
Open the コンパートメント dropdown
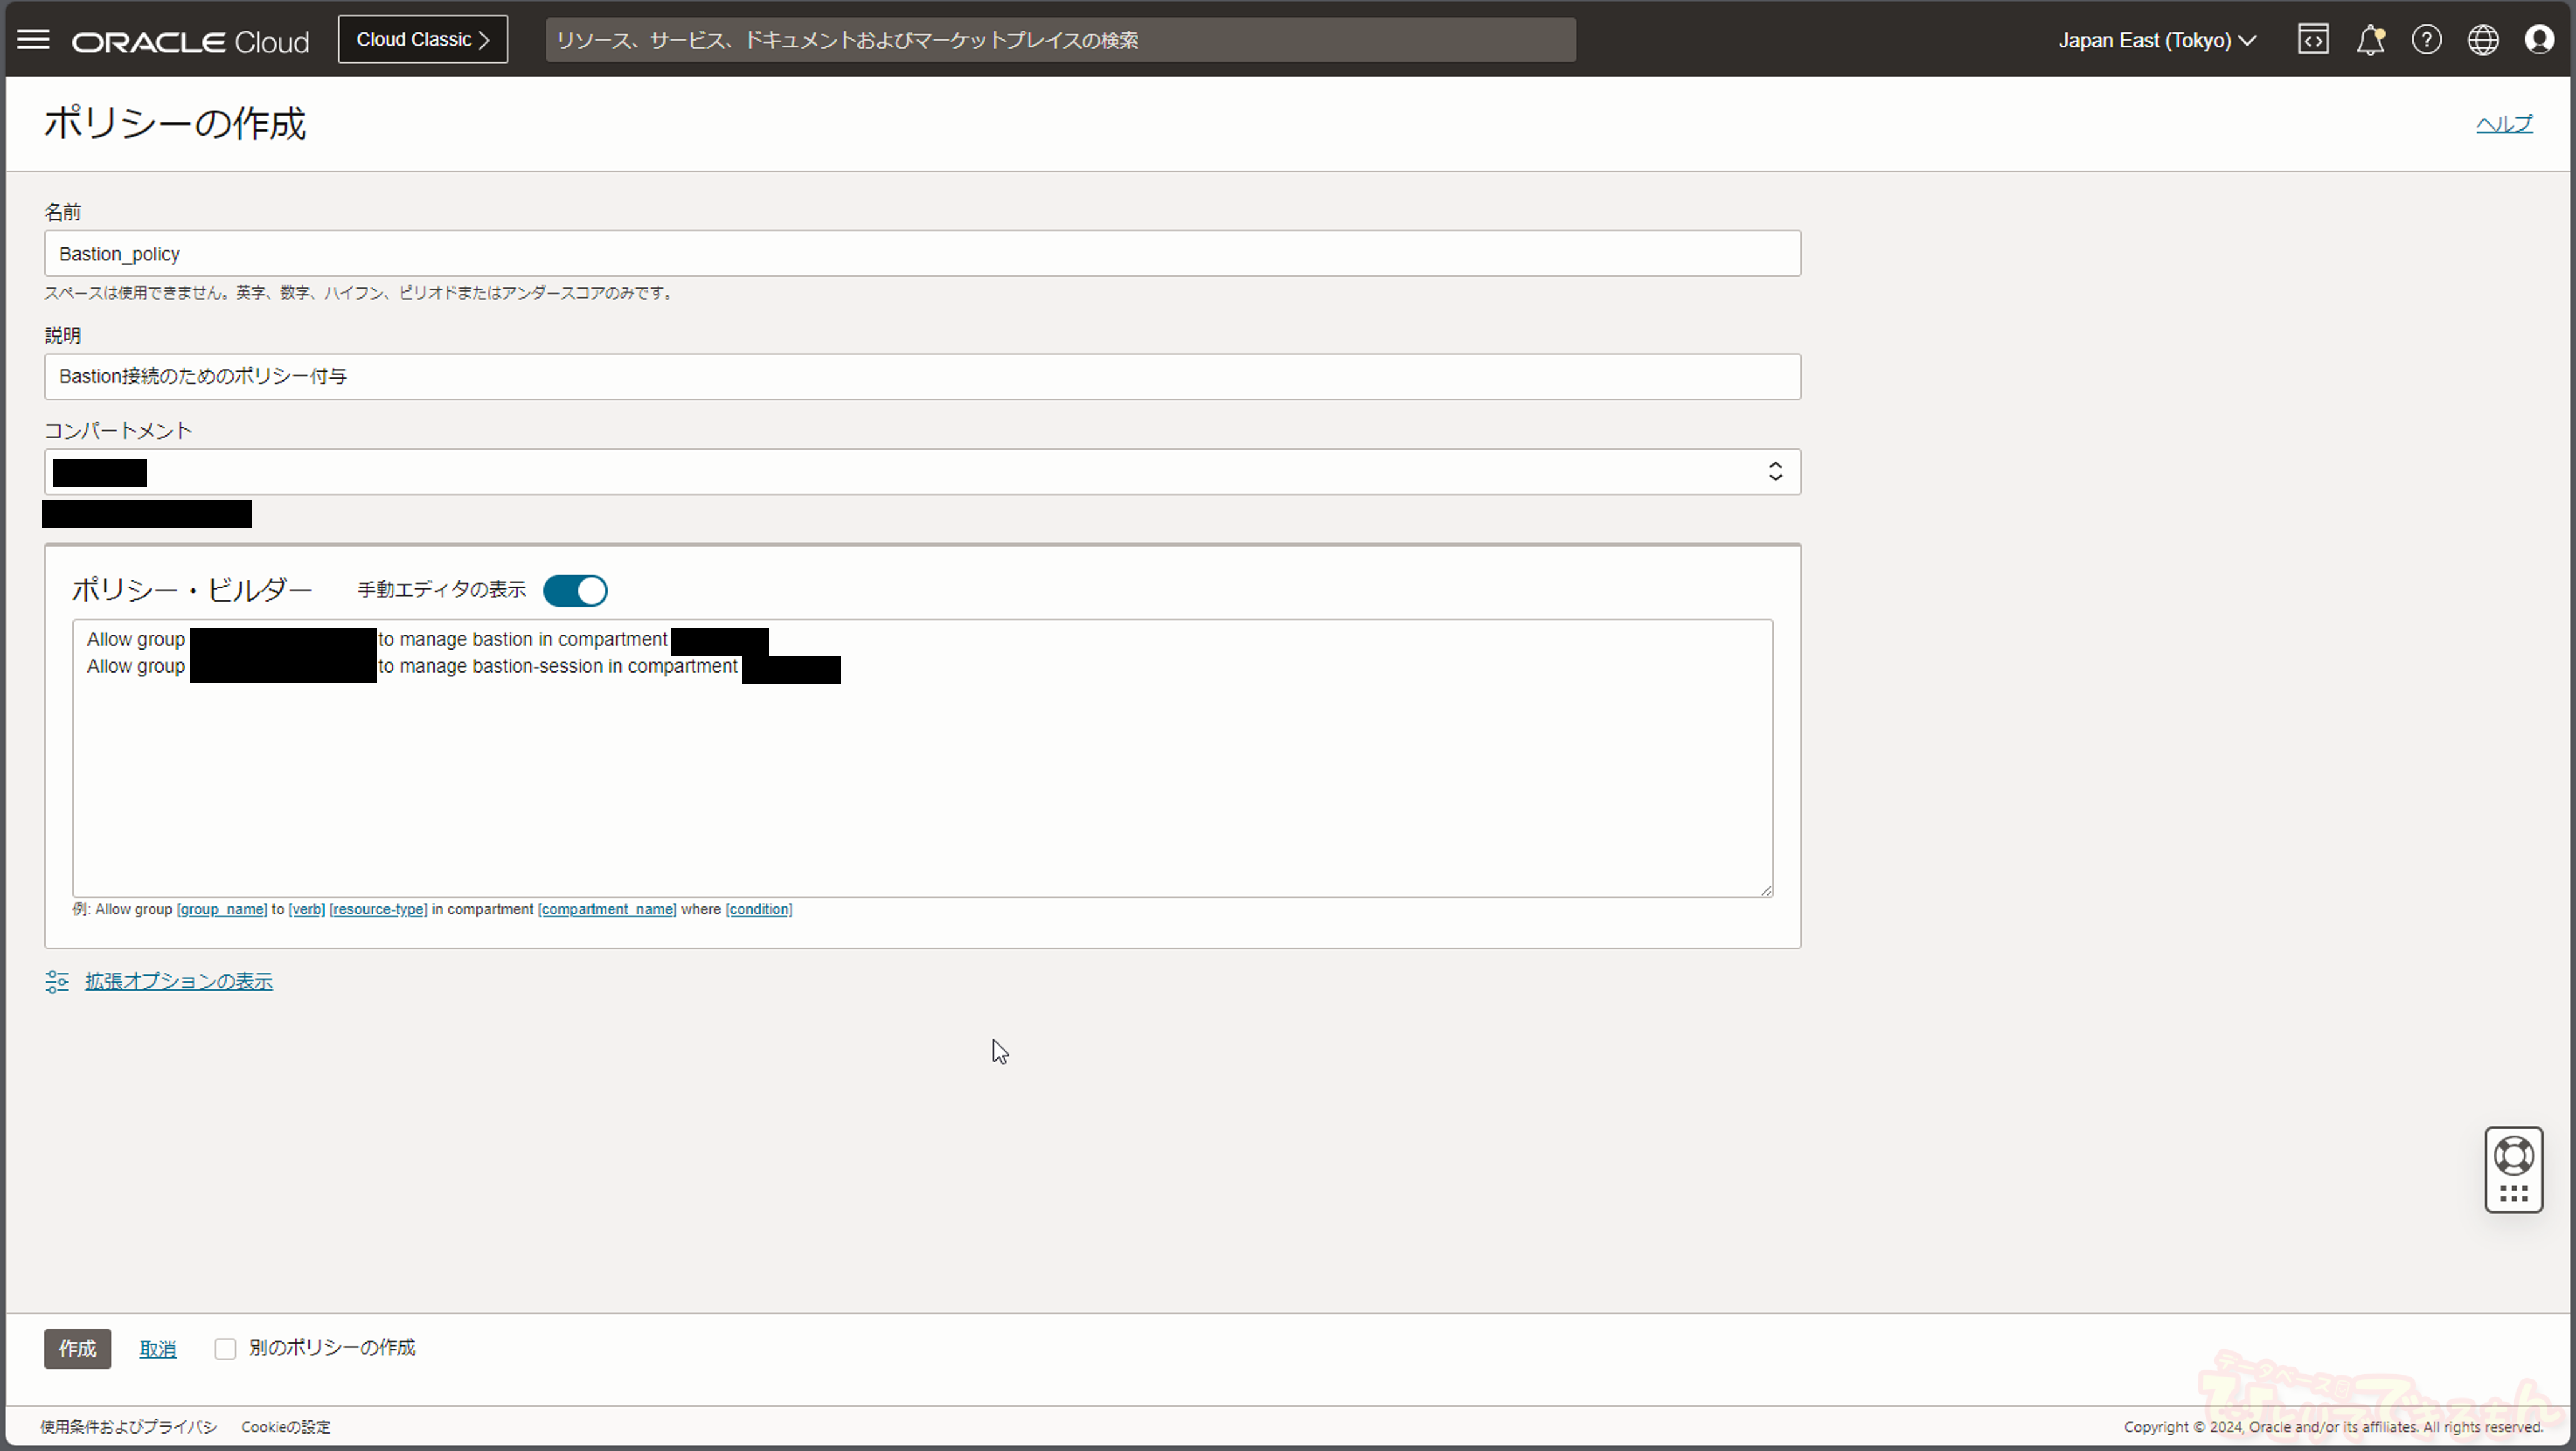(922, 472)
